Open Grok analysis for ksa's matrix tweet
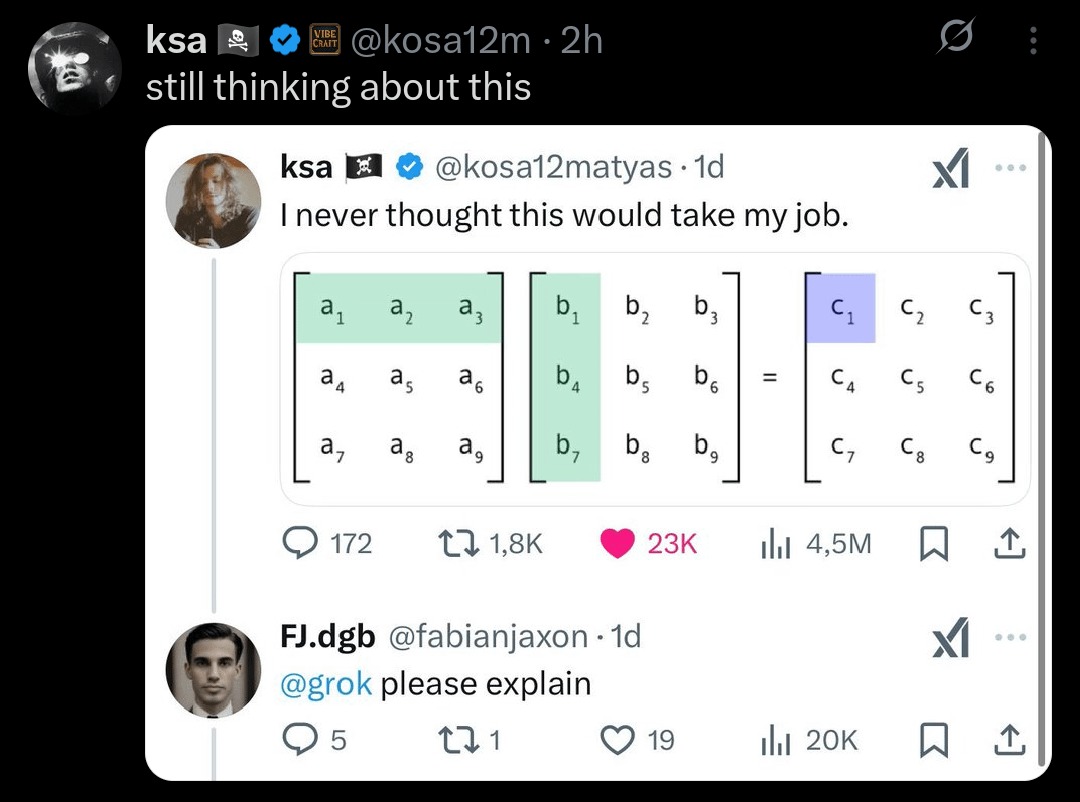The height and width of the screenshot is (802, 1080). (950, 170)
